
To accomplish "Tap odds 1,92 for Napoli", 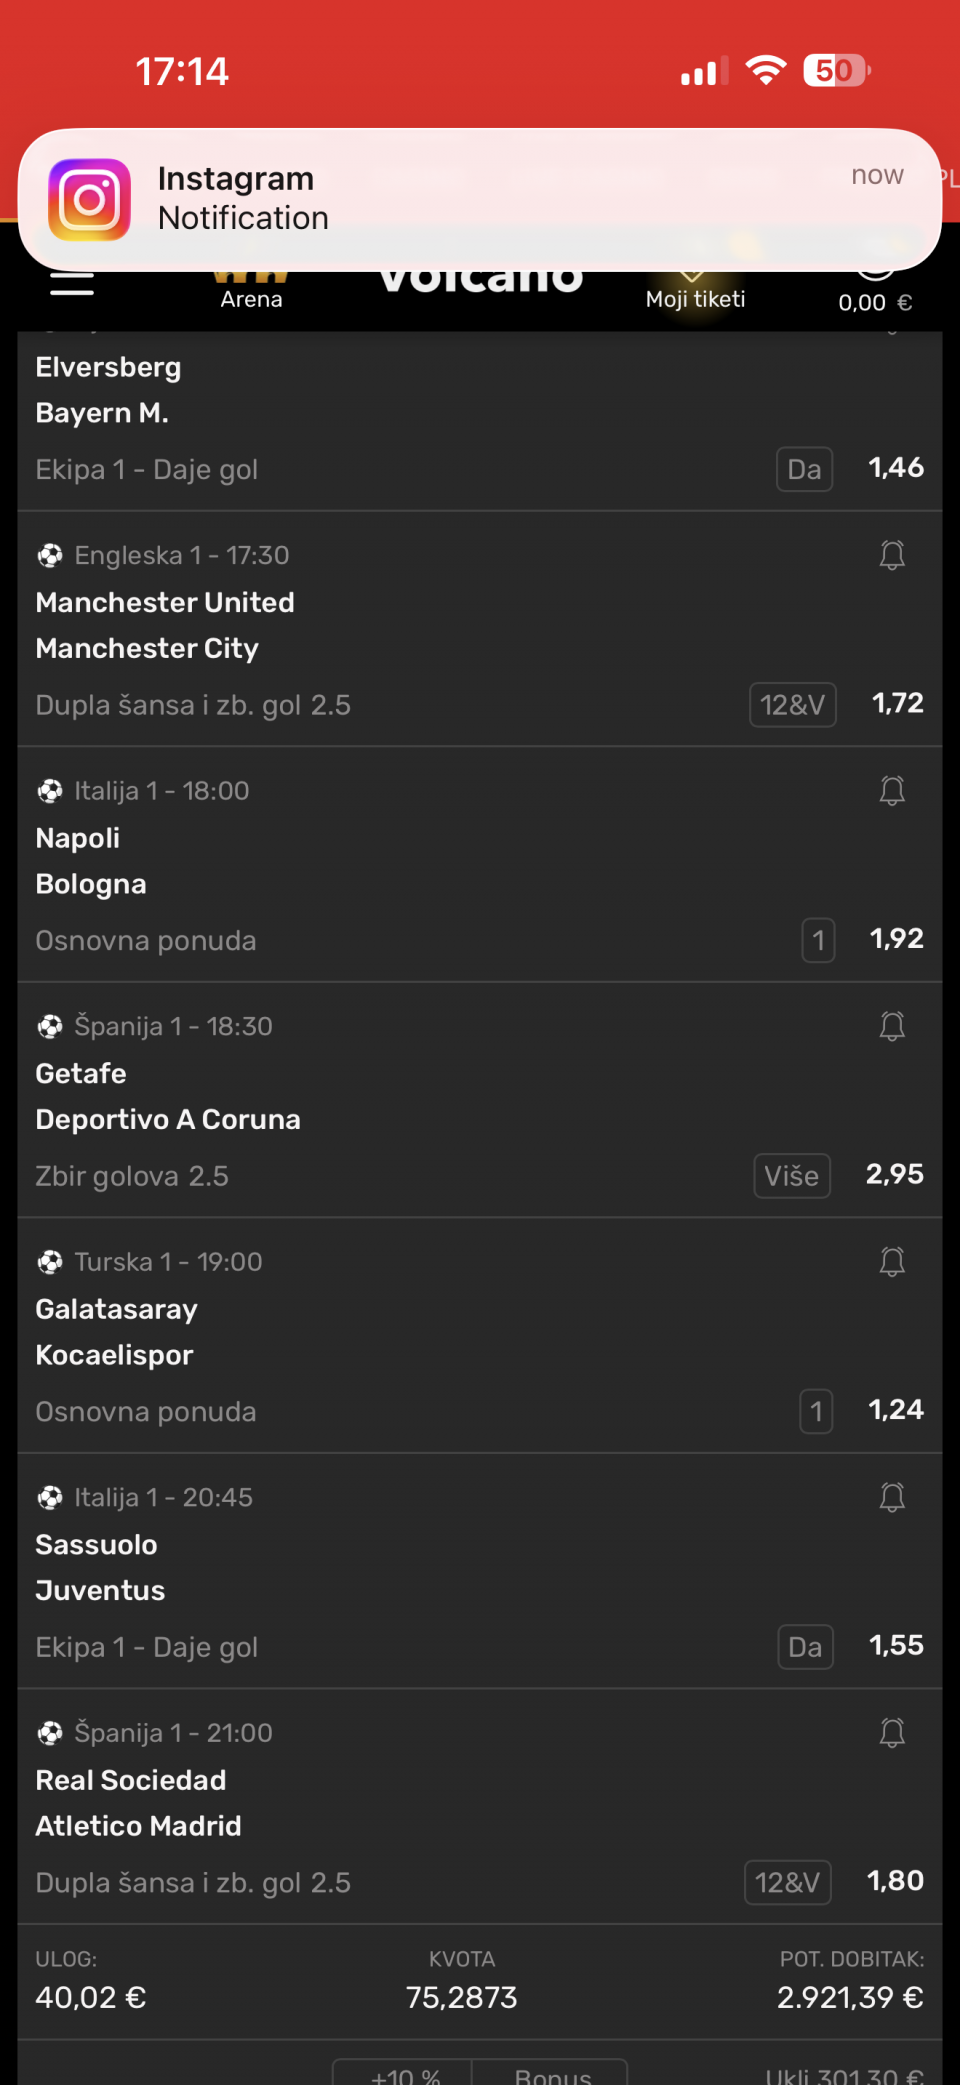I will point(896,939).
